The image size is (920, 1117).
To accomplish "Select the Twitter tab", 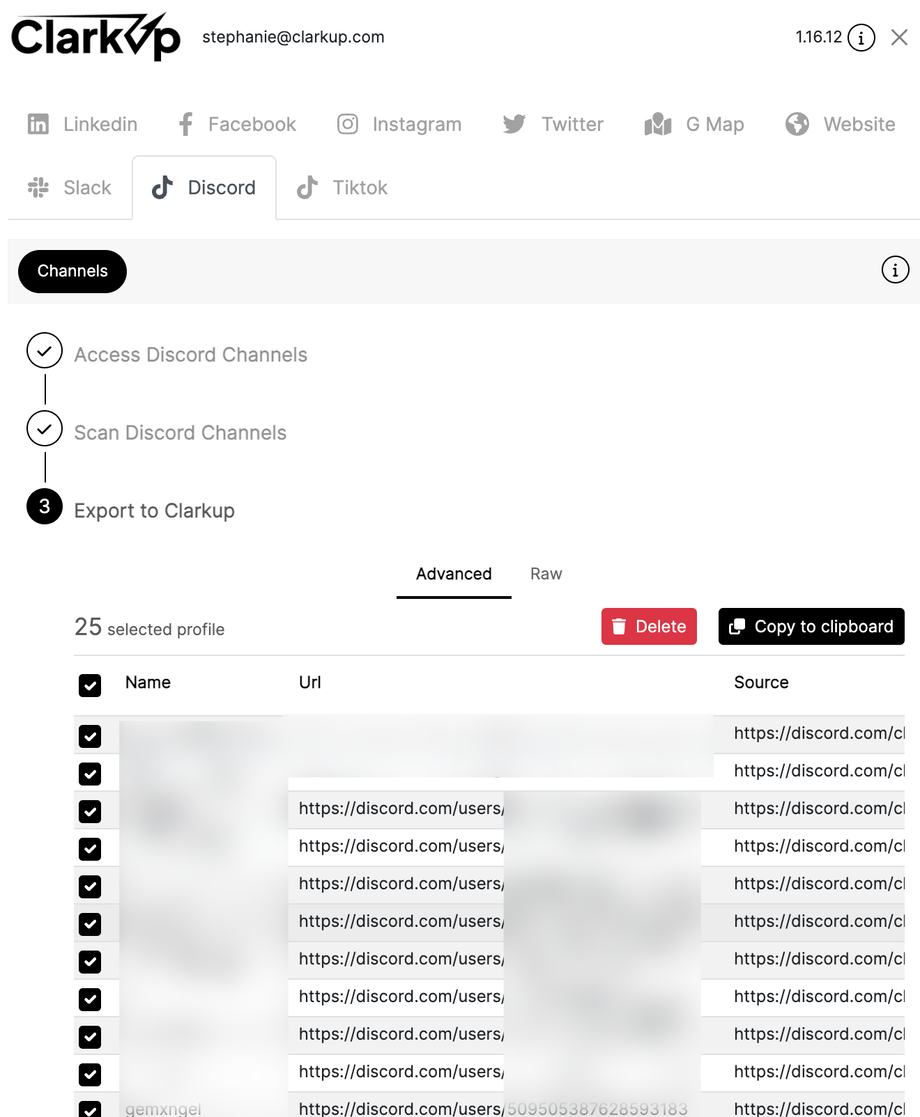I will click(x=553, y=124).
